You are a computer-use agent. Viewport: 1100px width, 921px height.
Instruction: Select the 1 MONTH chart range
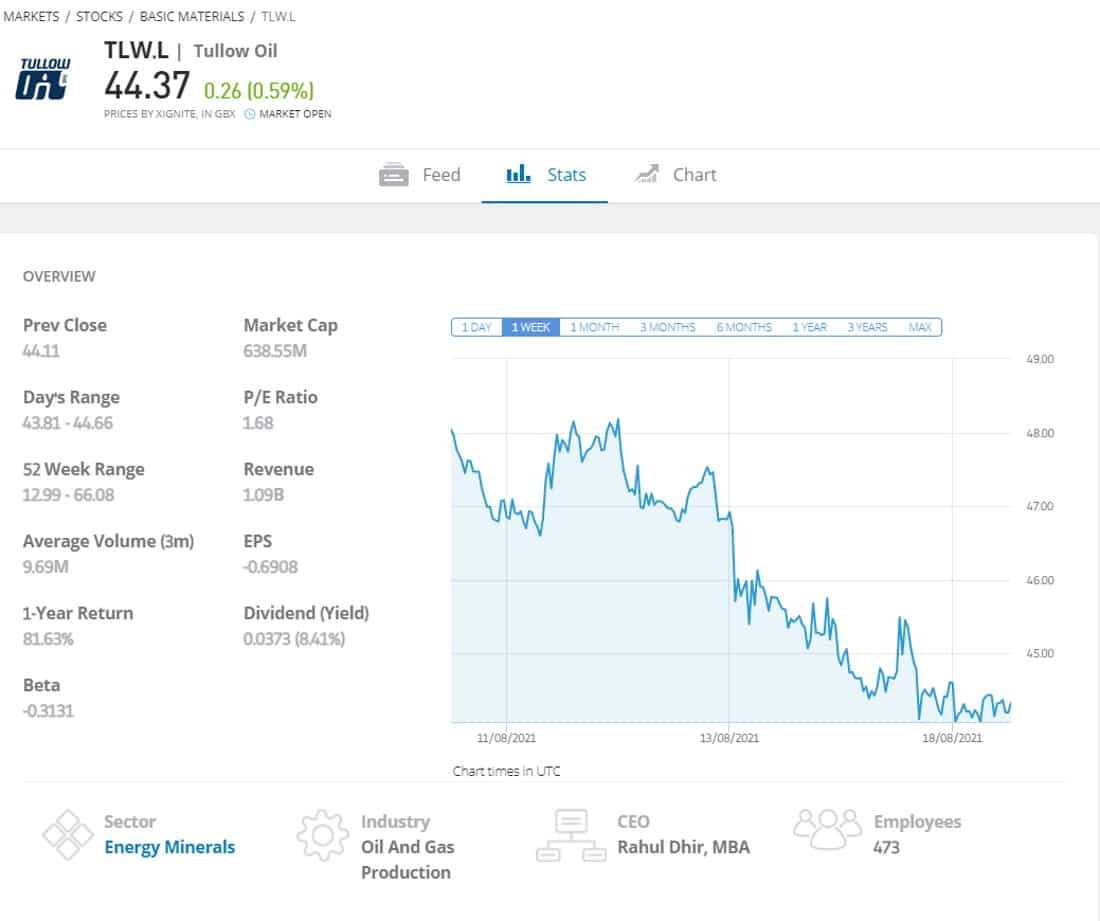[x=594, y=328]
